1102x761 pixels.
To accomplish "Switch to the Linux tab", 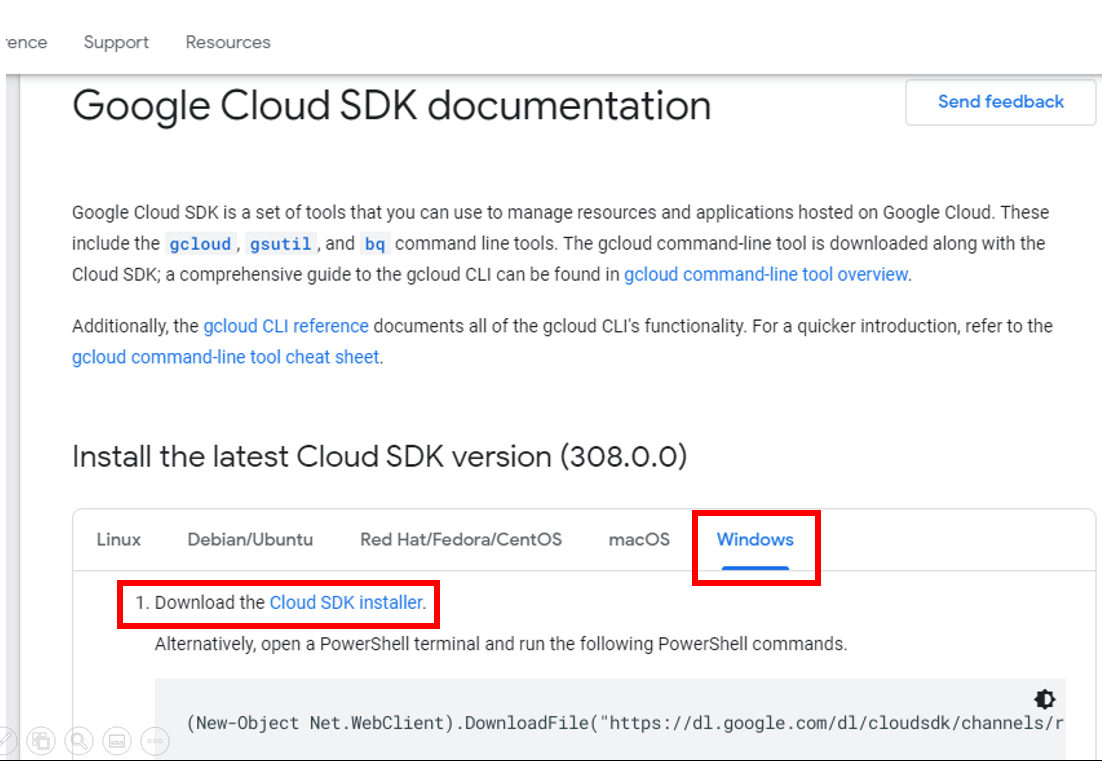I will click(119, 540).
